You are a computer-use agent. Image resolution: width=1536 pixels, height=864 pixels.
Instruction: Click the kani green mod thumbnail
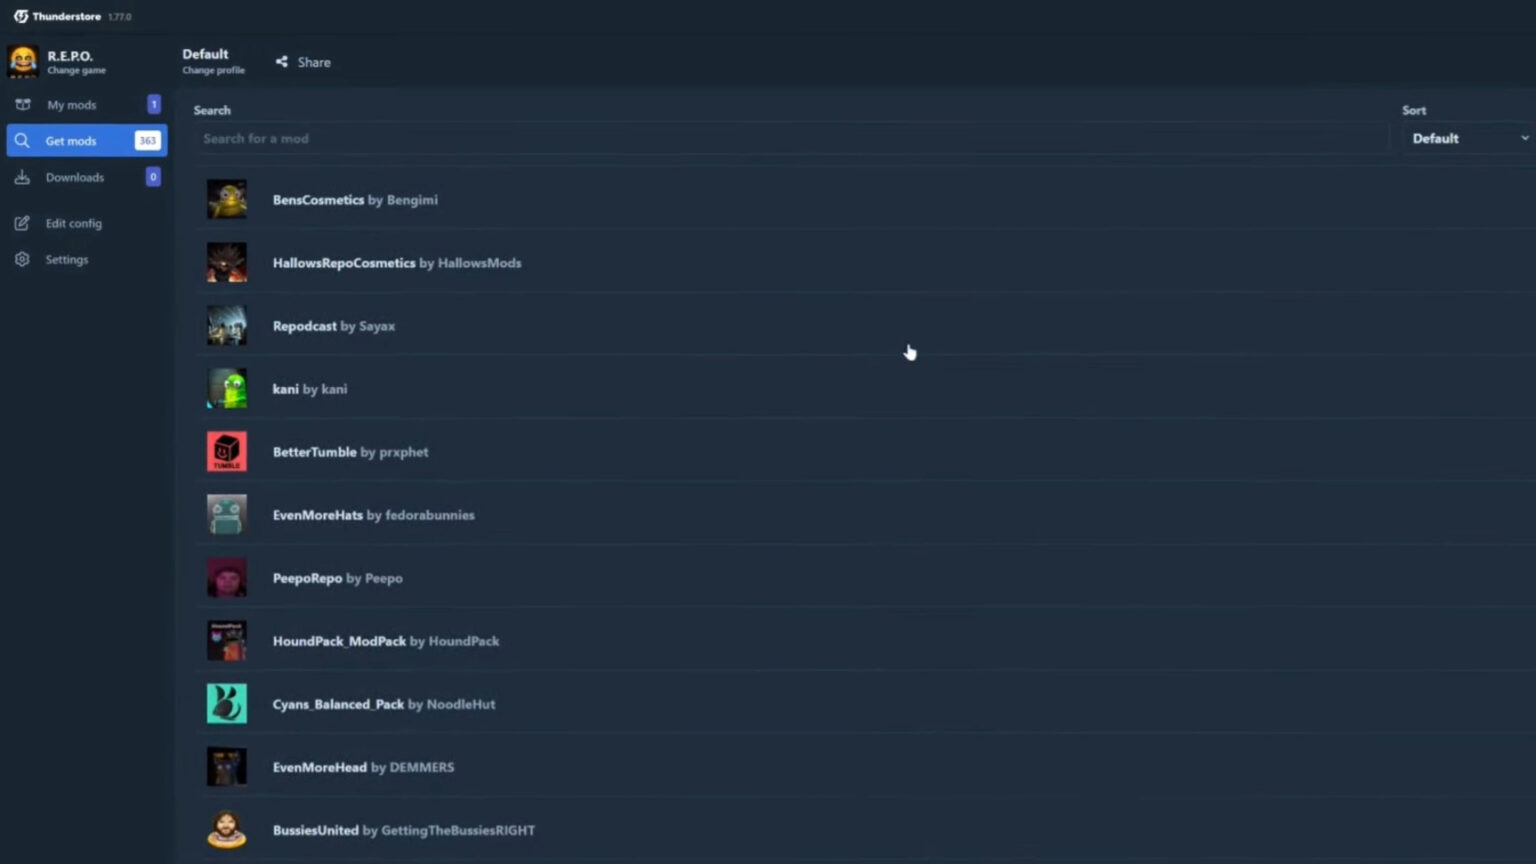pos(227,389)
